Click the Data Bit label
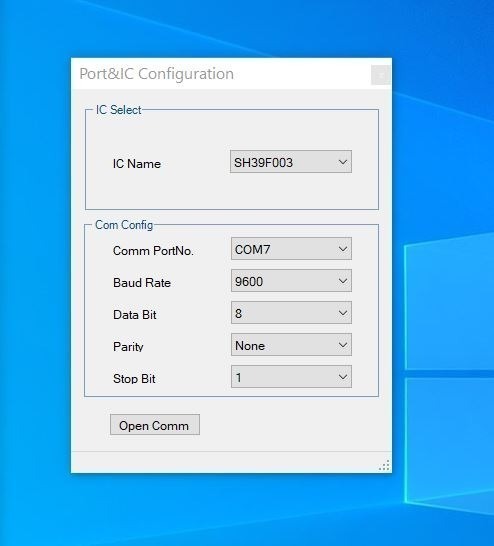 [135, 315]
